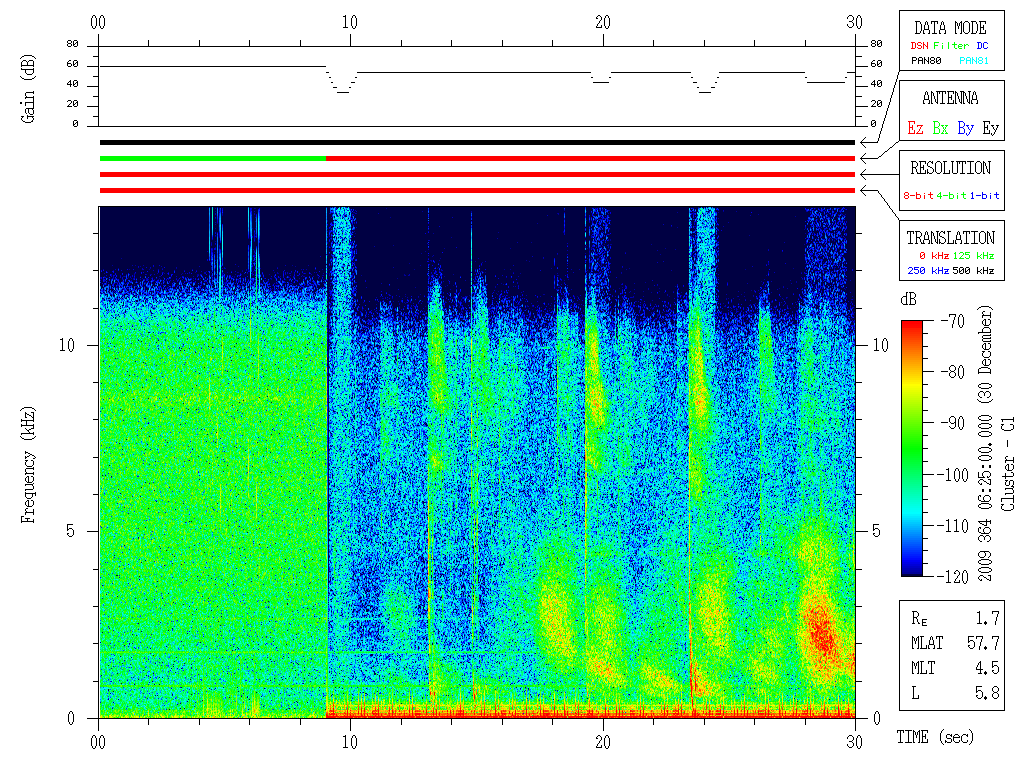Click the cyan PAN81 label
Viewport: 1024px width, 768px height.
[974, 61]
